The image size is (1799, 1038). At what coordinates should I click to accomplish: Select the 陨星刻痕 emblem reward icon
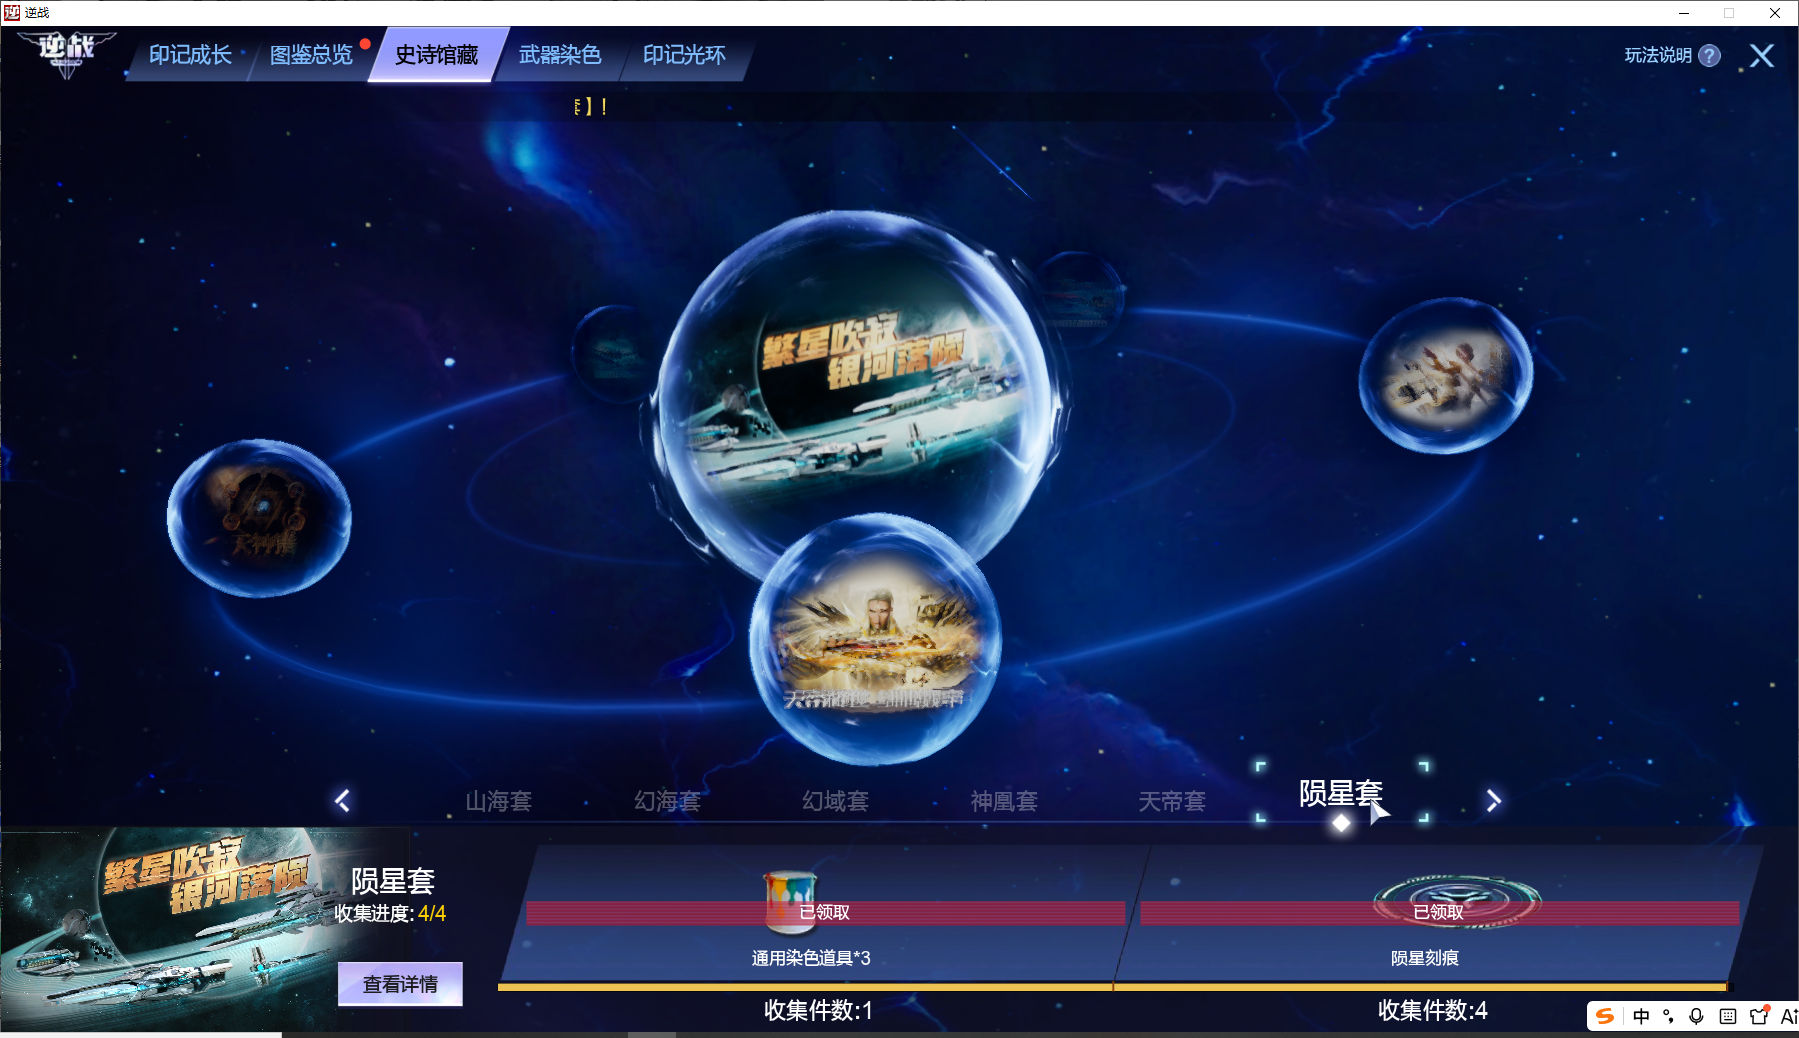1456,900
